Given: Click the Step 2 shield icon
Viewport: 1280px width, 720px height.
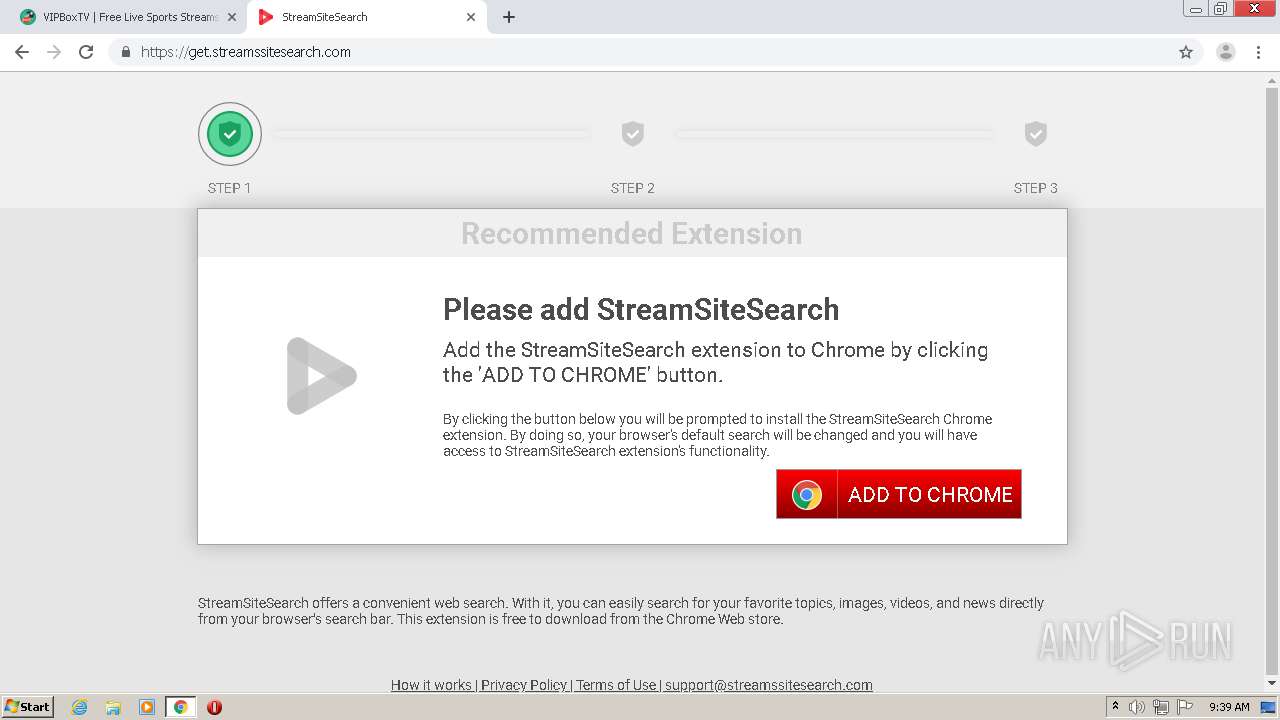Looking at the screenshot, I should [x=633, y=133].
